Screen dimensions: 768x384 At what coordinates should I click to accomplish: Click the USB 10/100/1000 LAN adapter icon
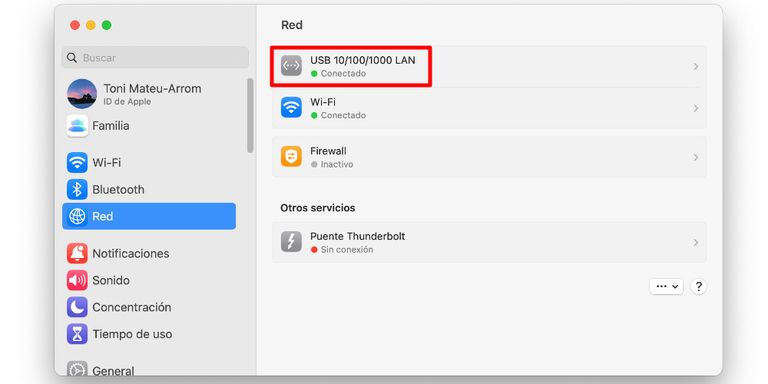point(291,66)
